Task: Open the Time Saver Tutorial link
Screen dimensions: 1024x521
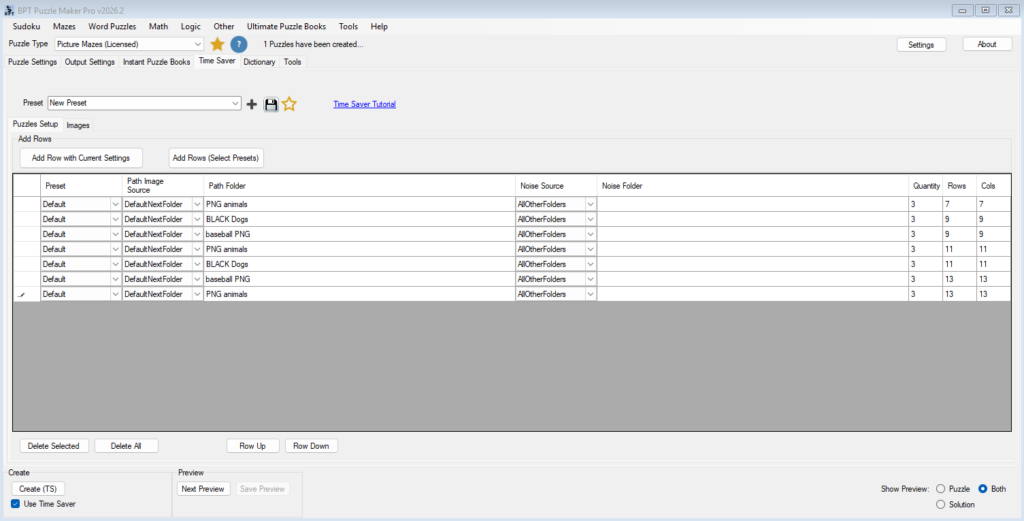Action: (x=364, y=104)
